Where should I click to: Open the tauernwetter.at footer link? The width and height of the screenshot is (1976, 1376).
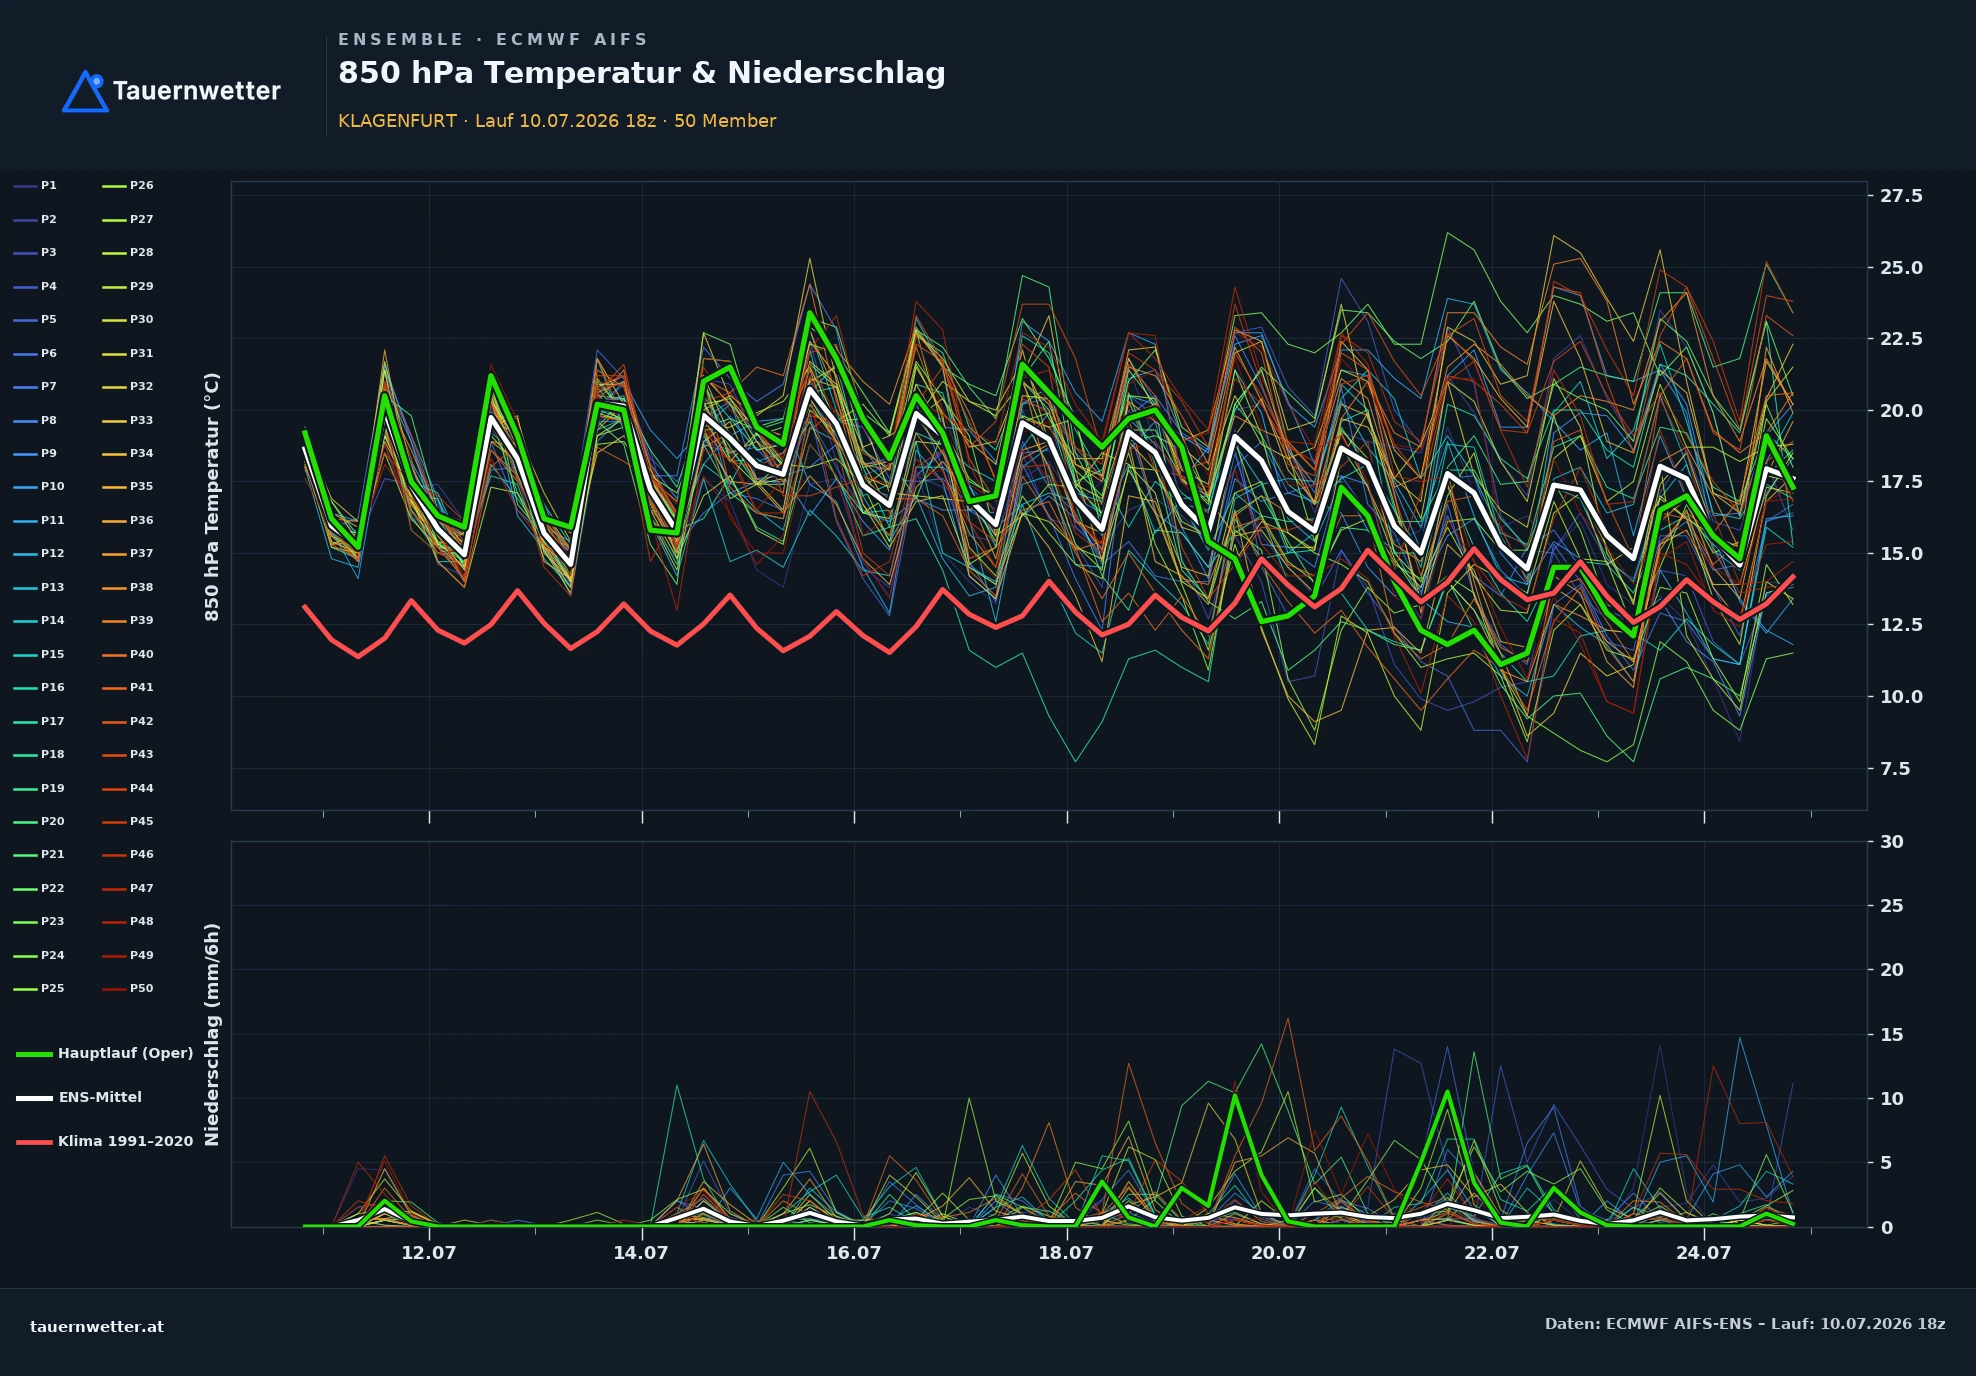coord(97,1327)
